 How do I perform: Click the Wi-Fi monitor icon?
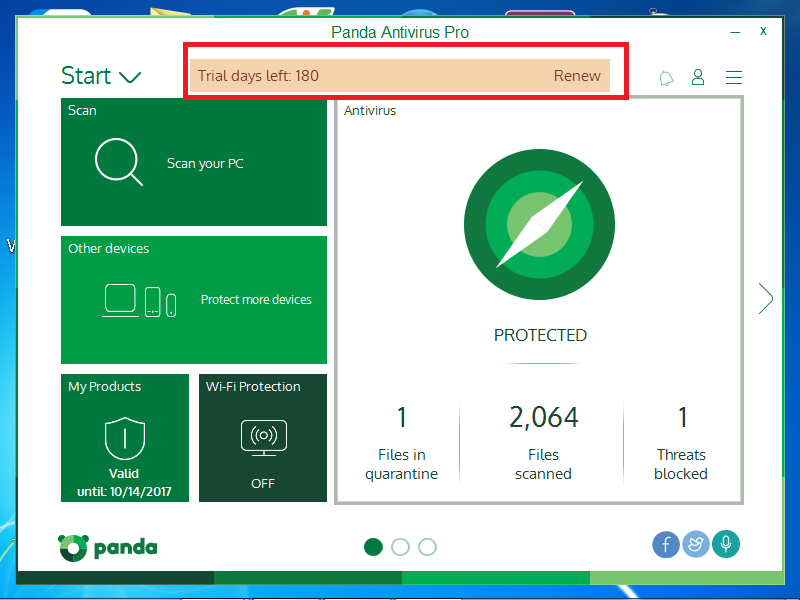click(264, 438)
